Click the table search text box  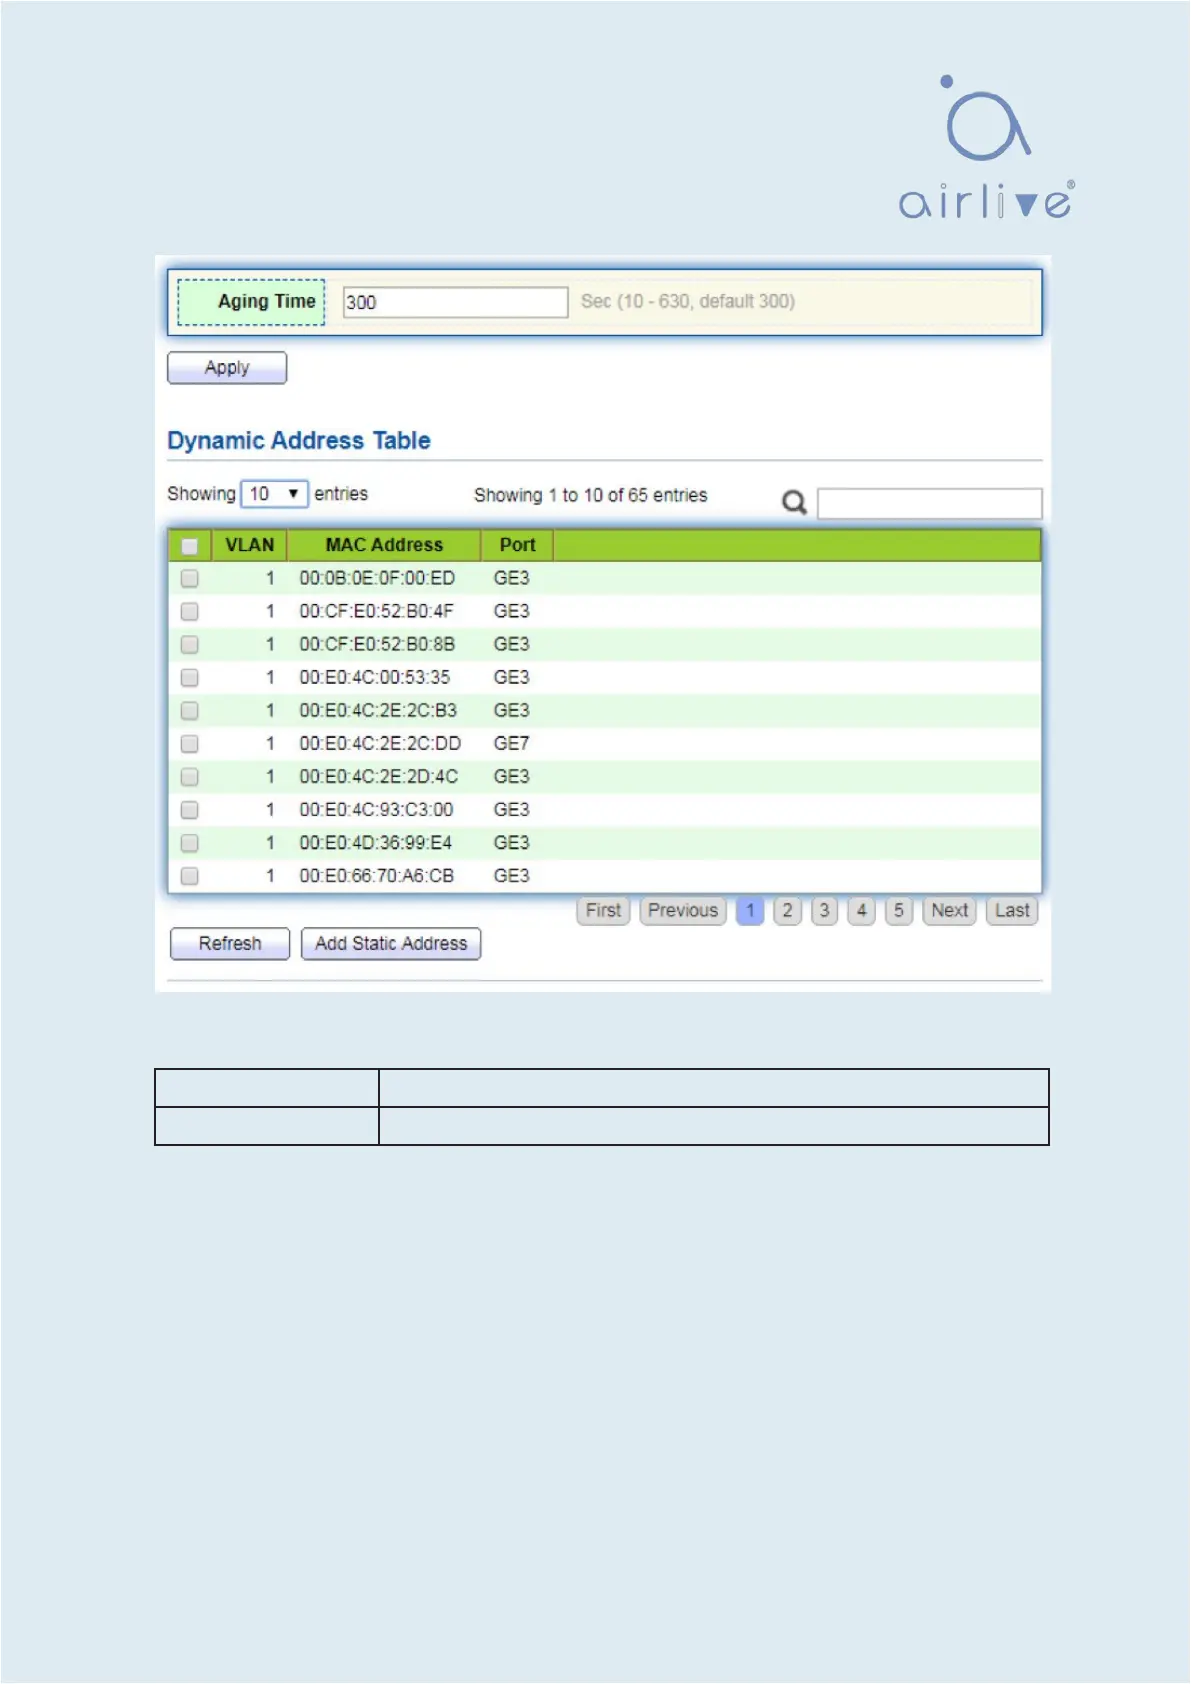pos(929,503)
